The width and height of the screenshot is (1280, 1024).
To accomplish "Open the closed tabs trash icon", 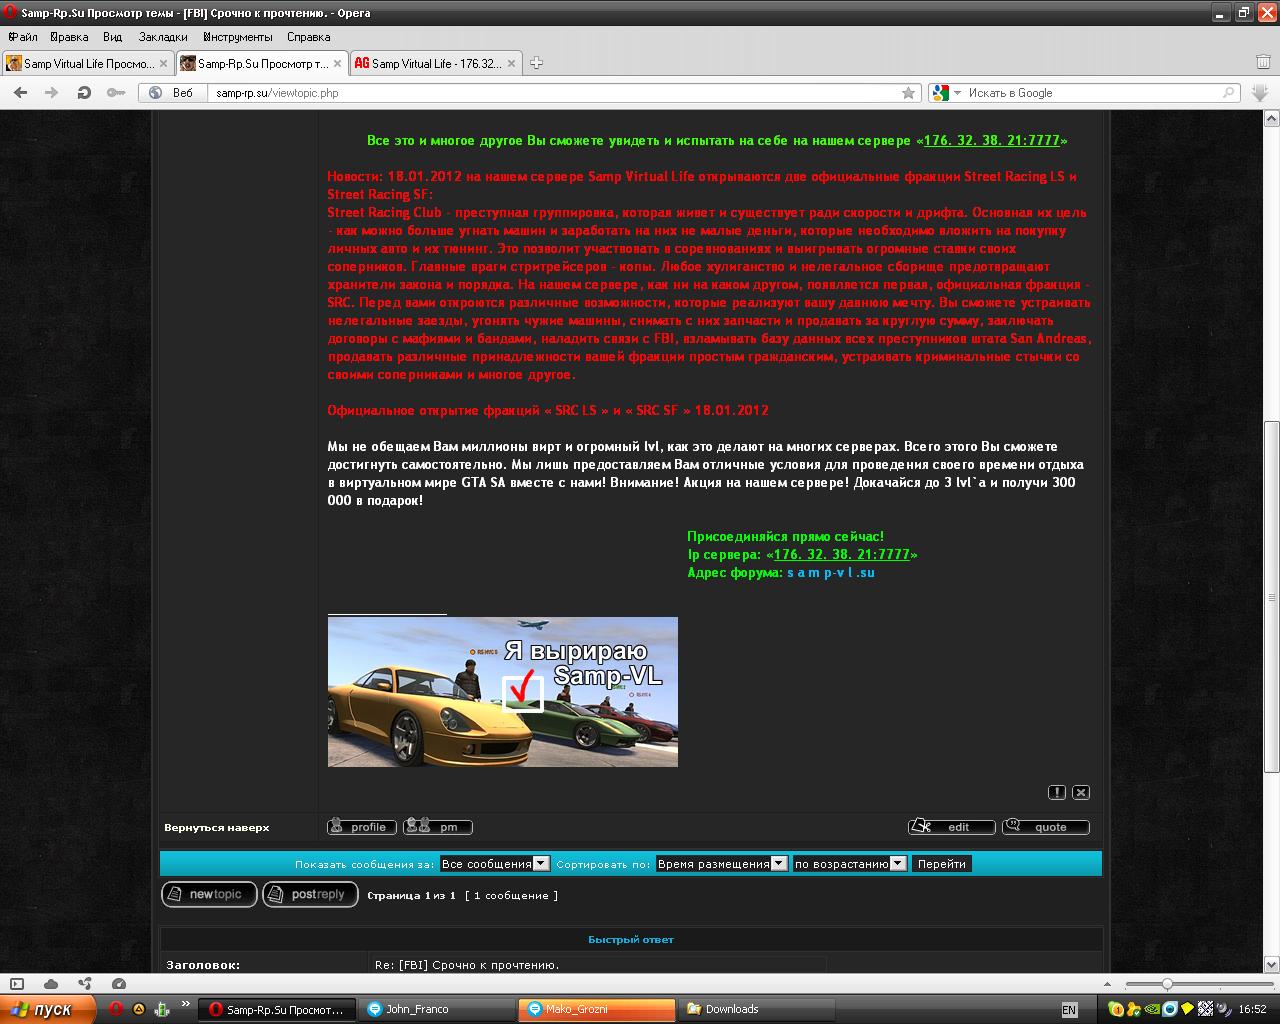I will (1263, 62).
